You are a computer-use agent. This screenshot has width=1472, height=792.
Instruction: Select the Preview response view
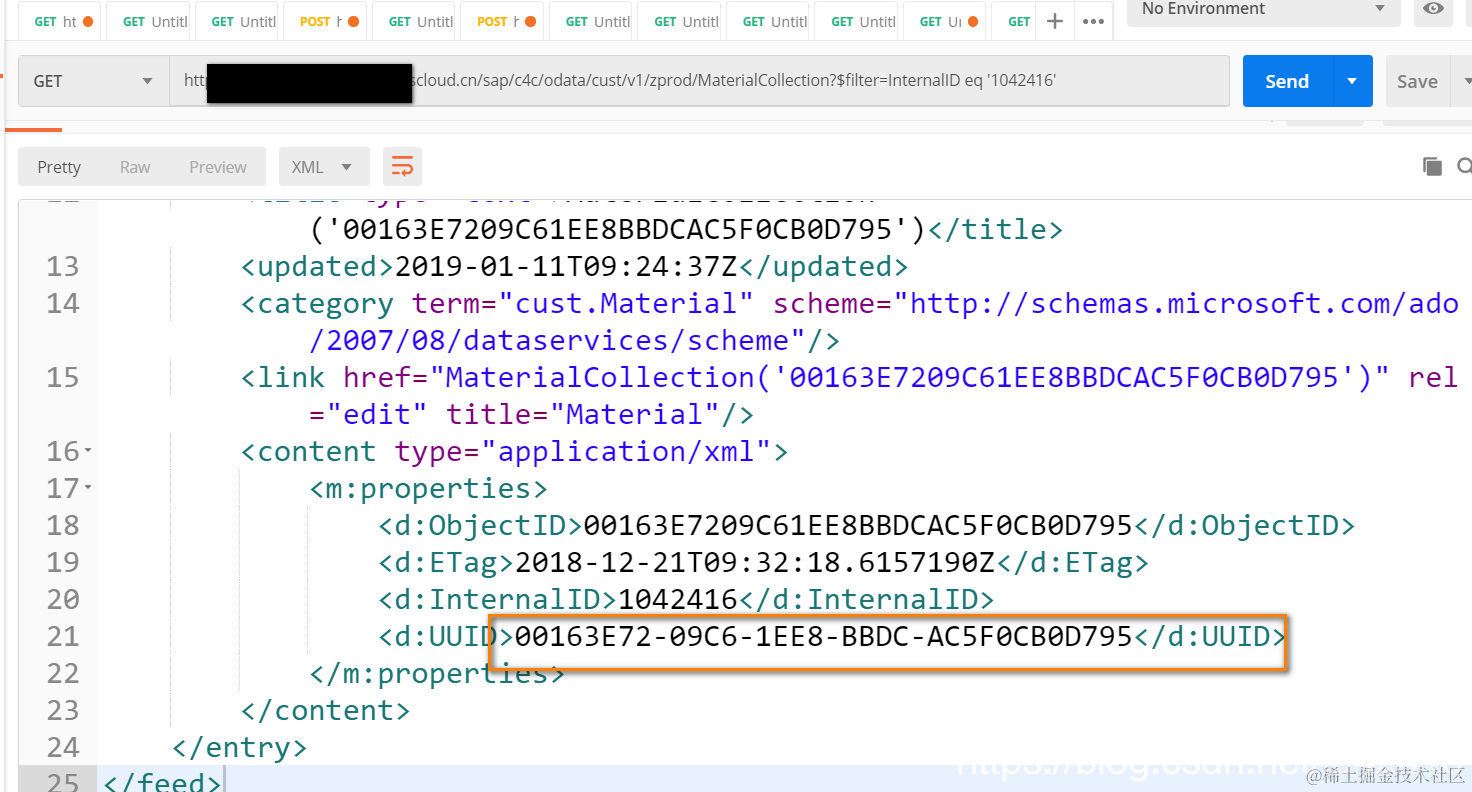point(218,167)
